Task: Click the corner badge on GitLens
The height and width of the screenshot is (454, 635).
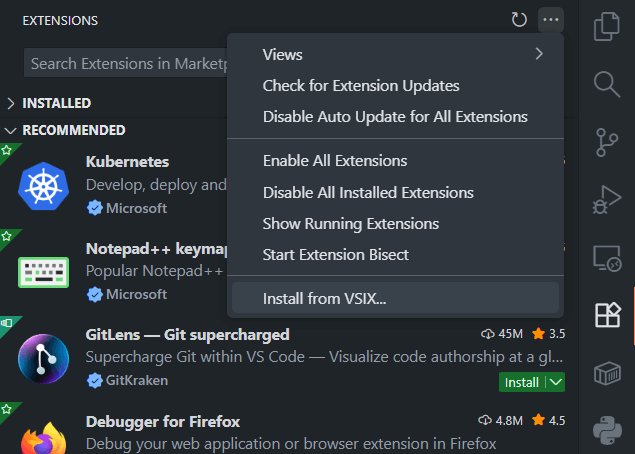Action: pos(6,323)
